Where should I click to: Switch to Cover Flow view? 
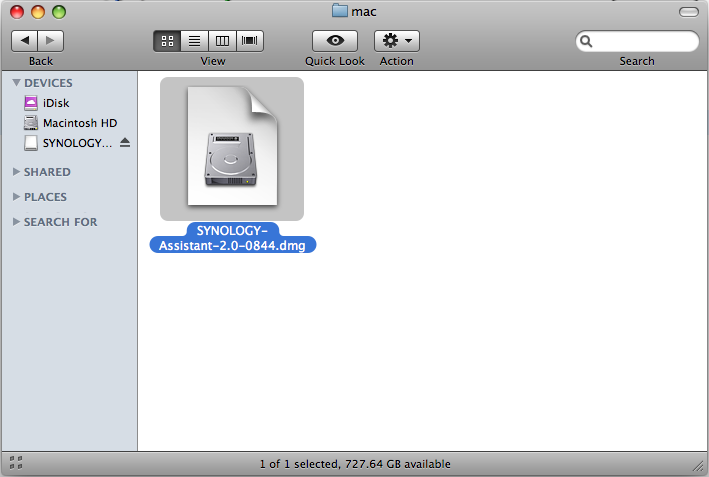pyautogui.click(x=250, y=41)
